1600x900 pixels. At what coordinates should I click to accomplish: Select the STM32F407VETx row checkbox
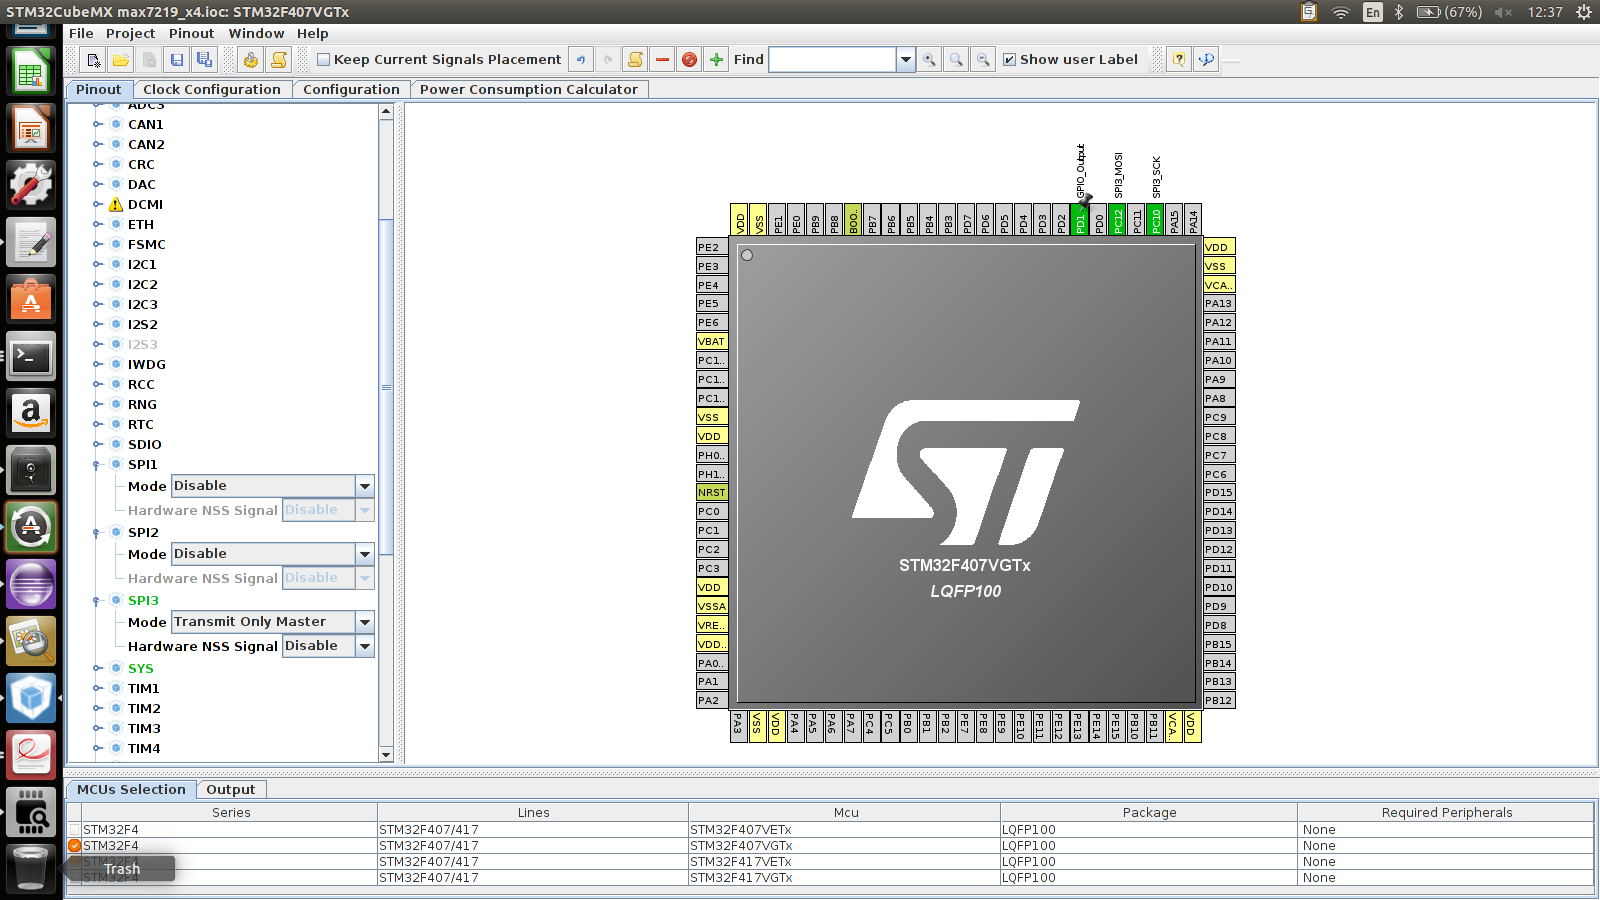pyautogui.click(x=75, y=830)
